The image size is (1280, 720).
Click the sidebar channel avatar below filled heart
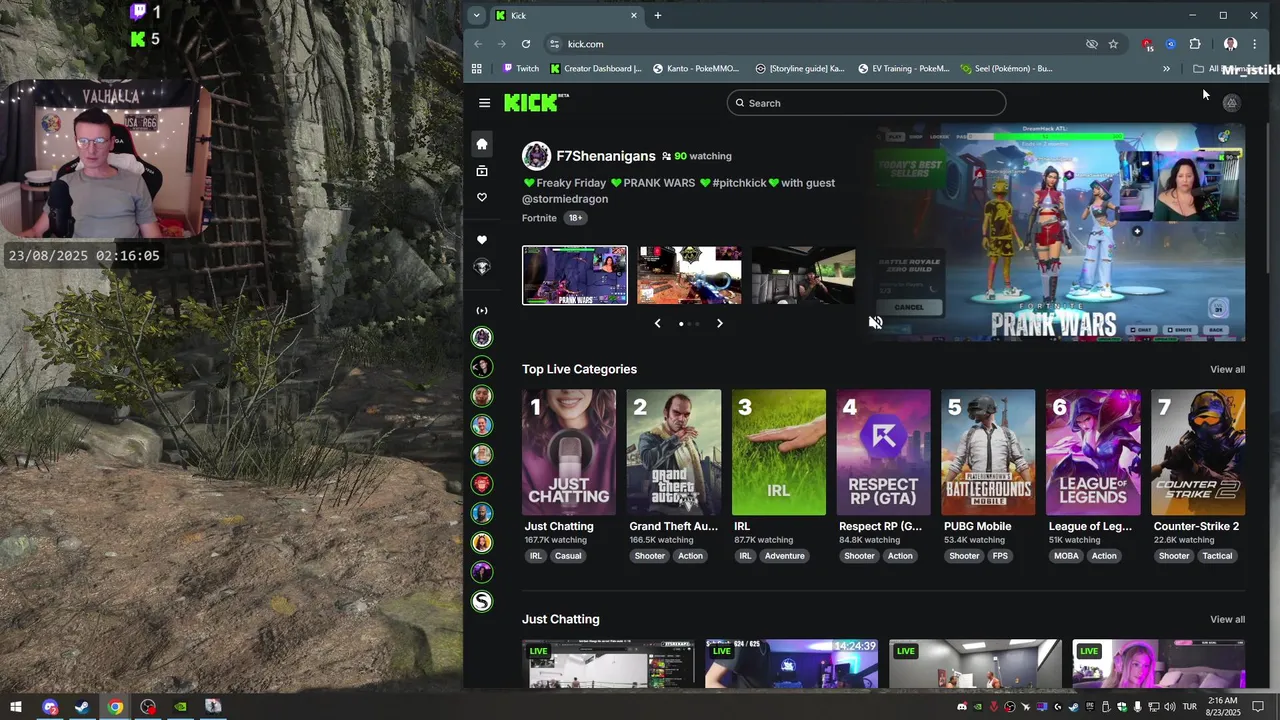482,267
